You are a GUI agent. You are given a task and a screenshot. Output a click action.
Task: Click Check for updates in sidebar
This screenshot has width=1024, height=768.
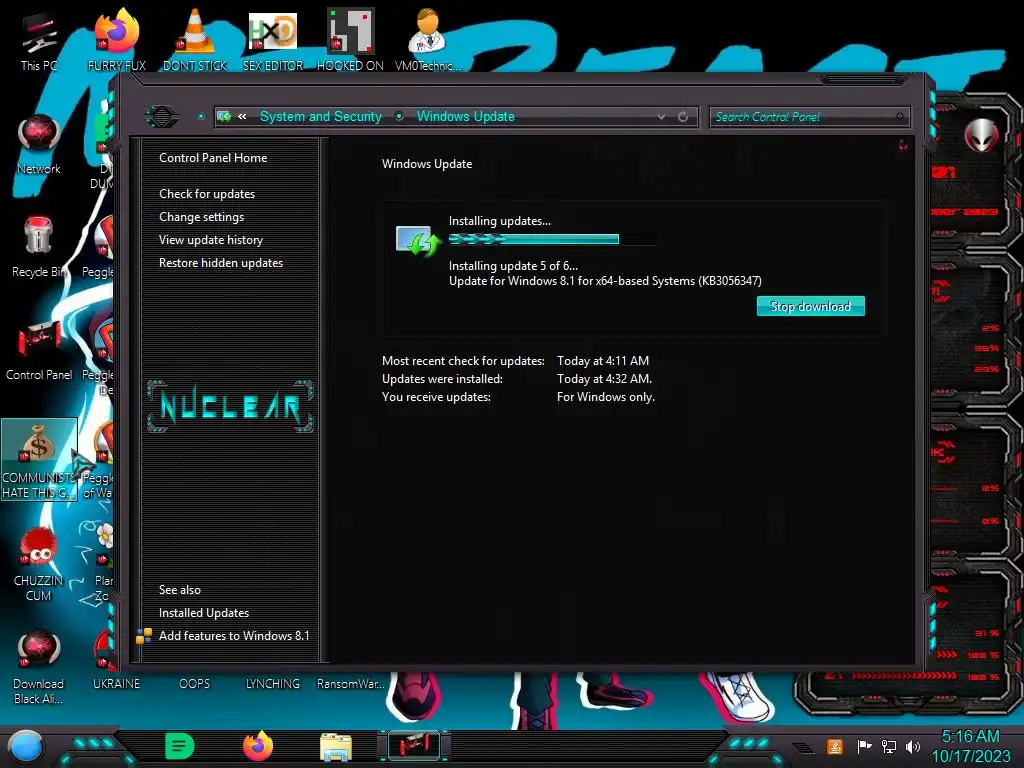(207, 193)
